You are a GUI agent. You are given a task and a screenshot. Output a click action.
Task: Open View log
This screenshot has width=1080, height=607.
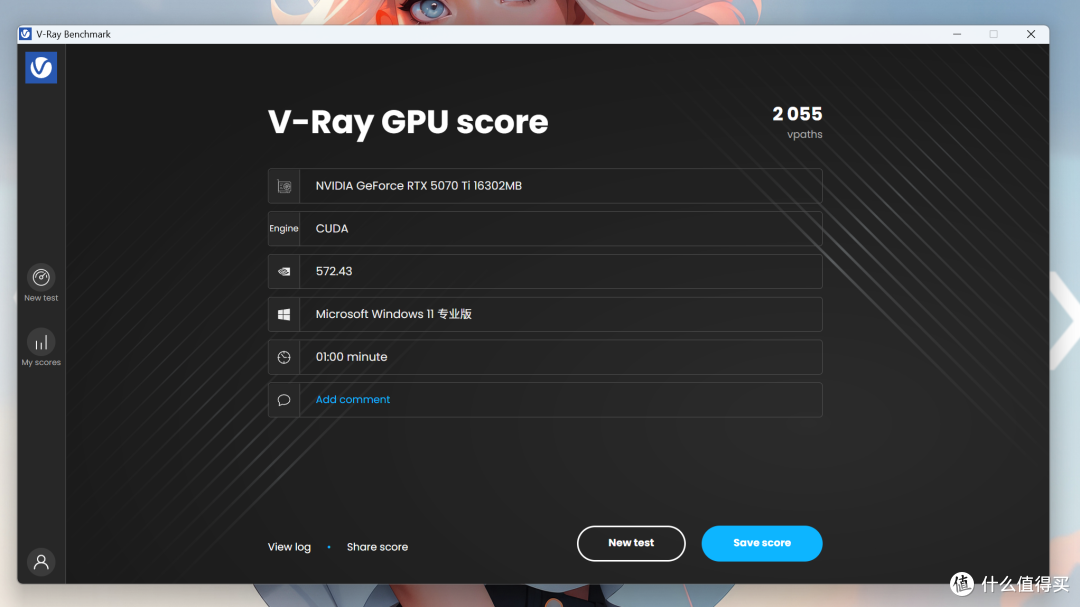289,547
